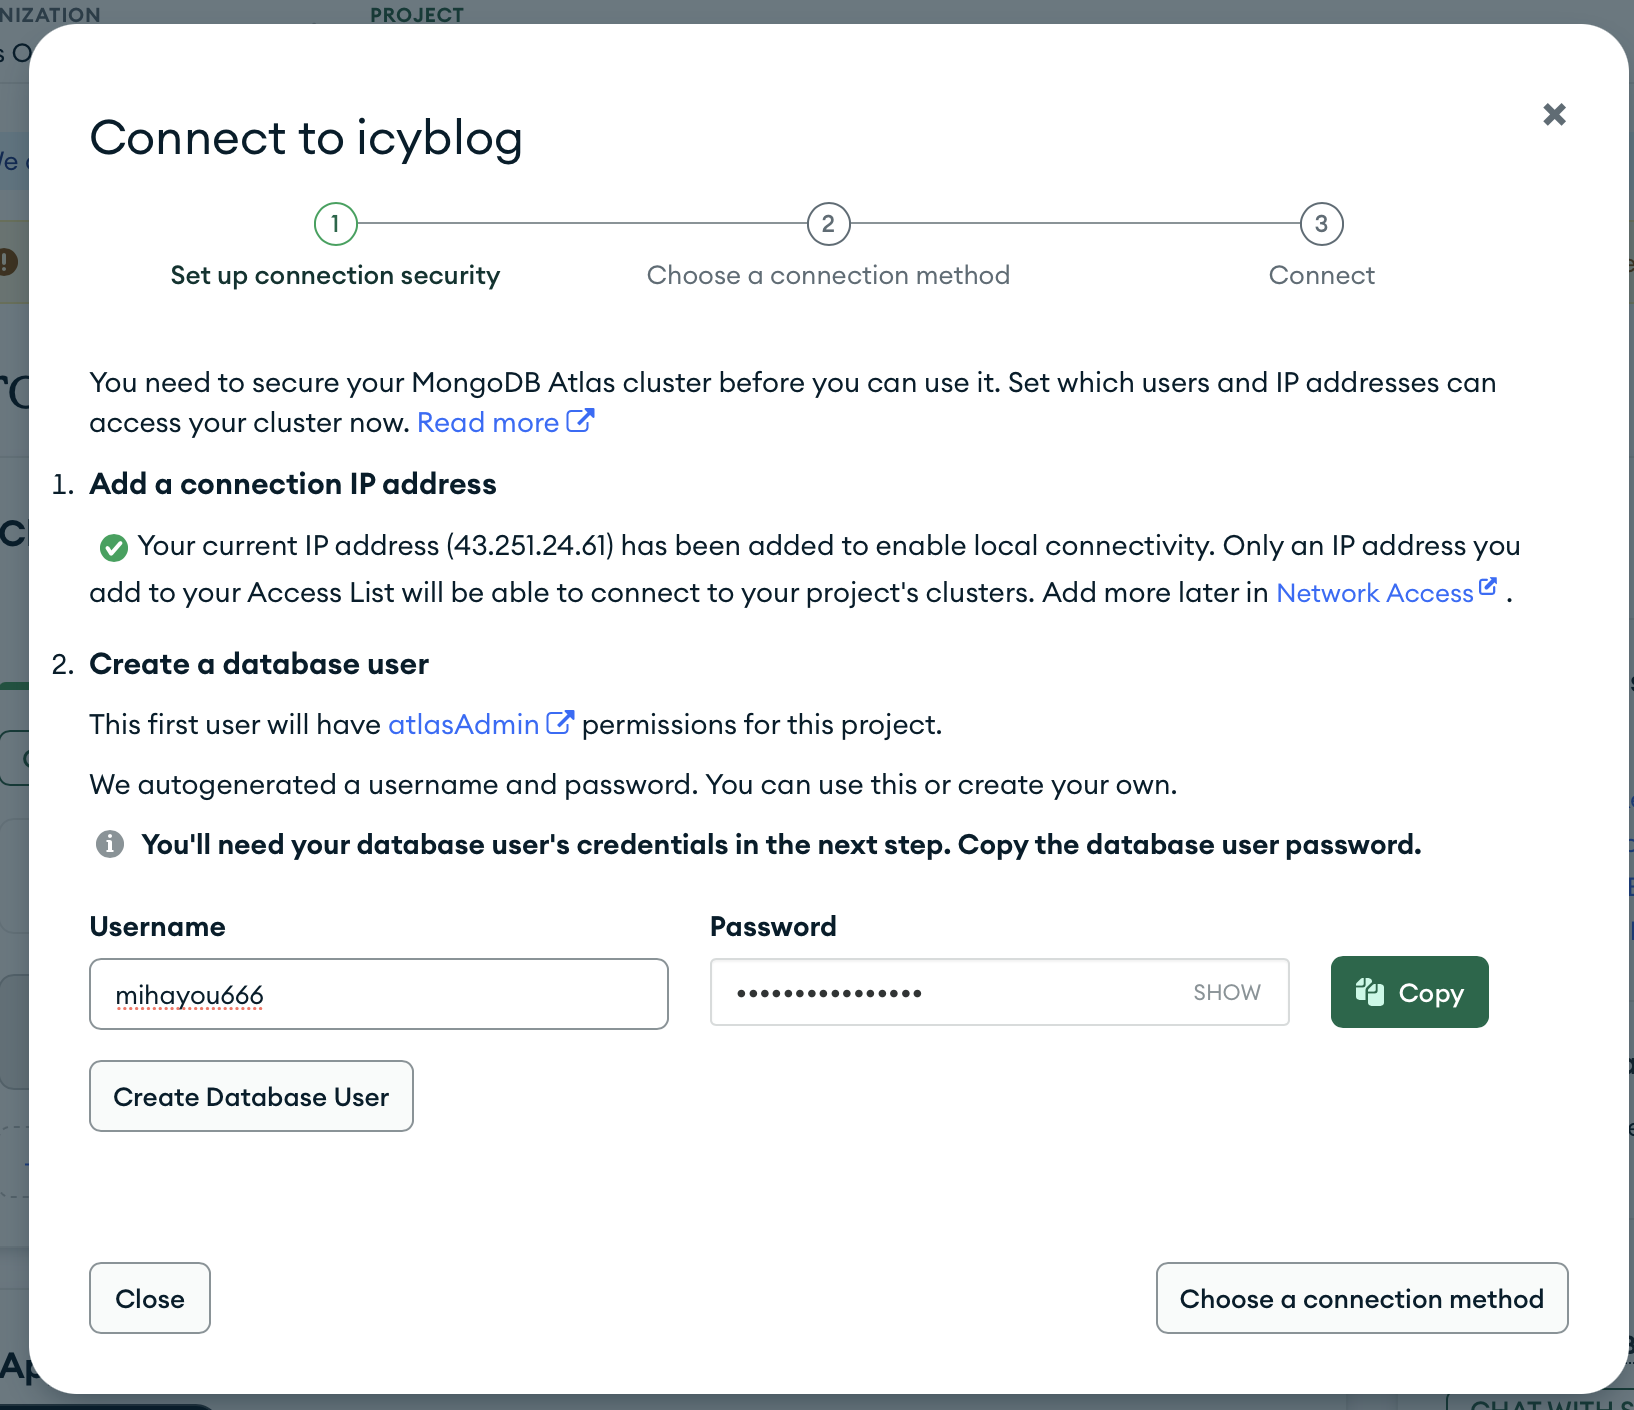
Task: Select step 1 circle in the stepper
Action: click(335, 224)
